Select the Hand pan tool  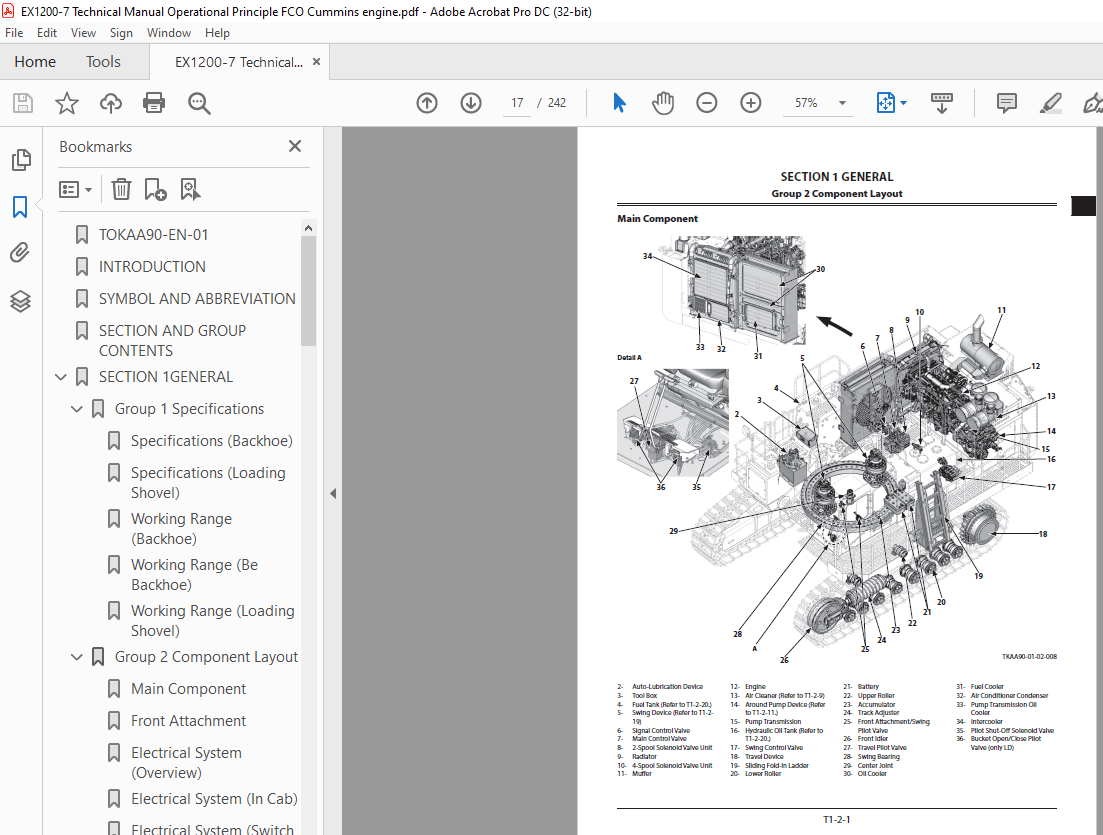[x=663, y=103]
